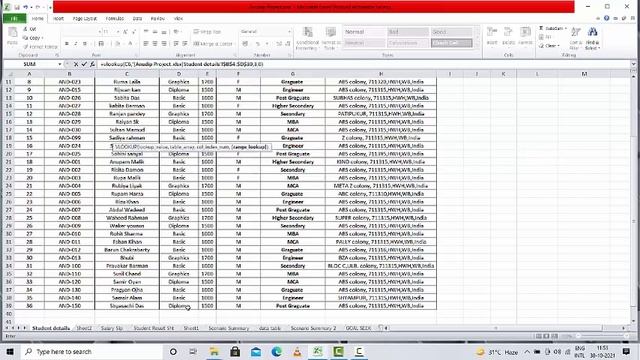The image size is (640, 360).
Task: Open the General number format dropdown
Action: pyautogui.click(x=289, y=32)
